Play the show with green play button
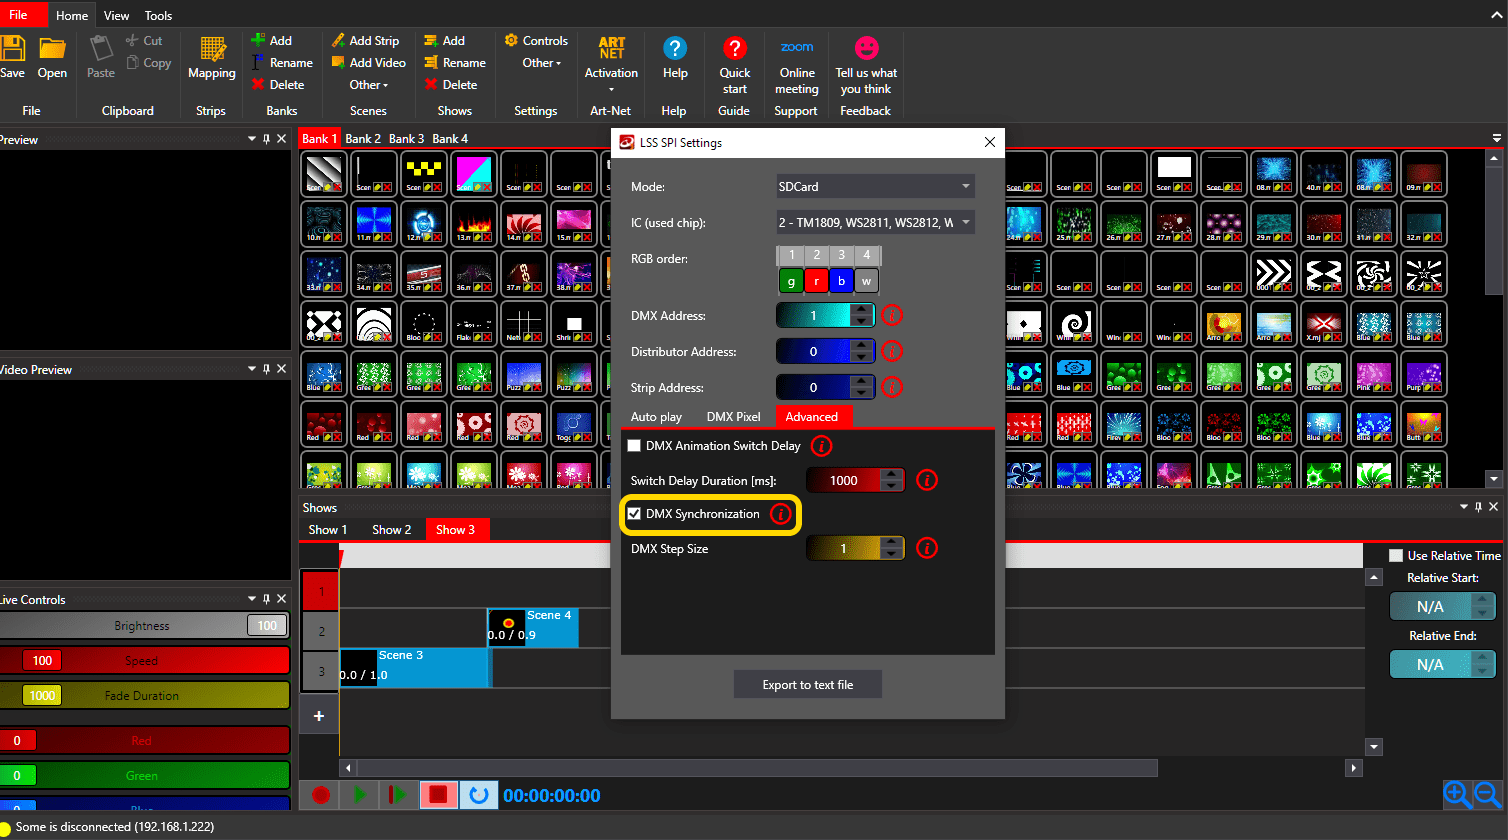 click(359, 795)
